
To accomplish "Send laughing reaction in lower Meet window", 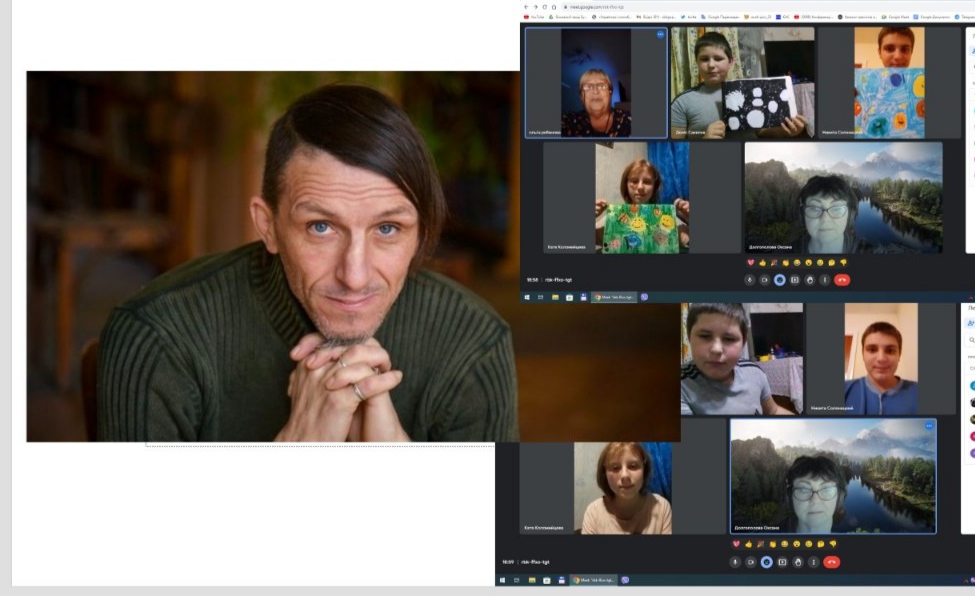I will pyautogui.click(x=784, y=544).
